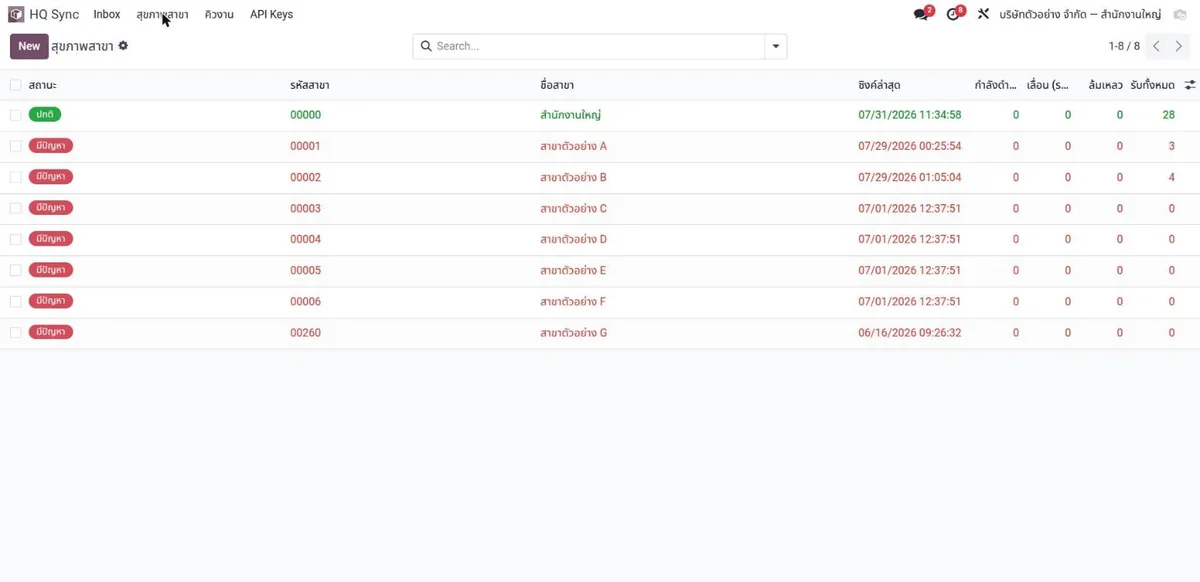Check the row for branch 00000
This screenshot has height=582, width=1200.
click(15, 115)
